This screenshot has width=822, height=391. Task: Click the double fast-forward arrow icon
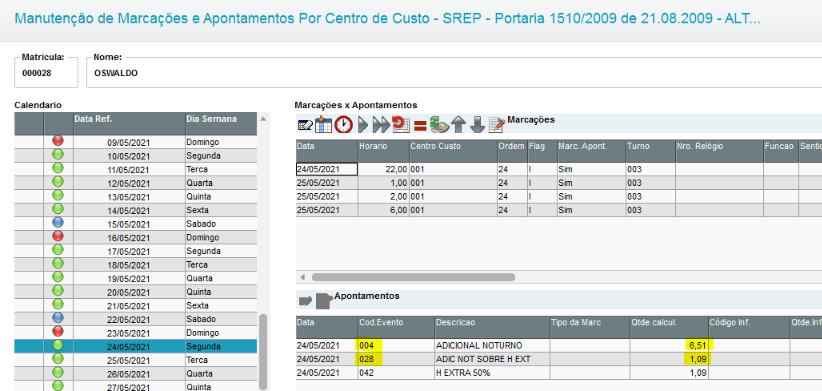(381, 125)
